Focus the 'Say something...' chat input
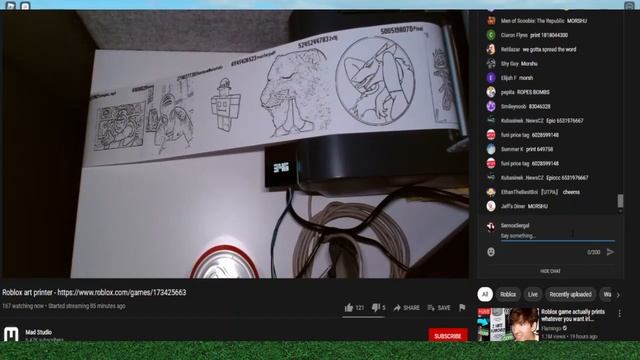Viewport: 640px width, 360px height. tap(558, 236)
